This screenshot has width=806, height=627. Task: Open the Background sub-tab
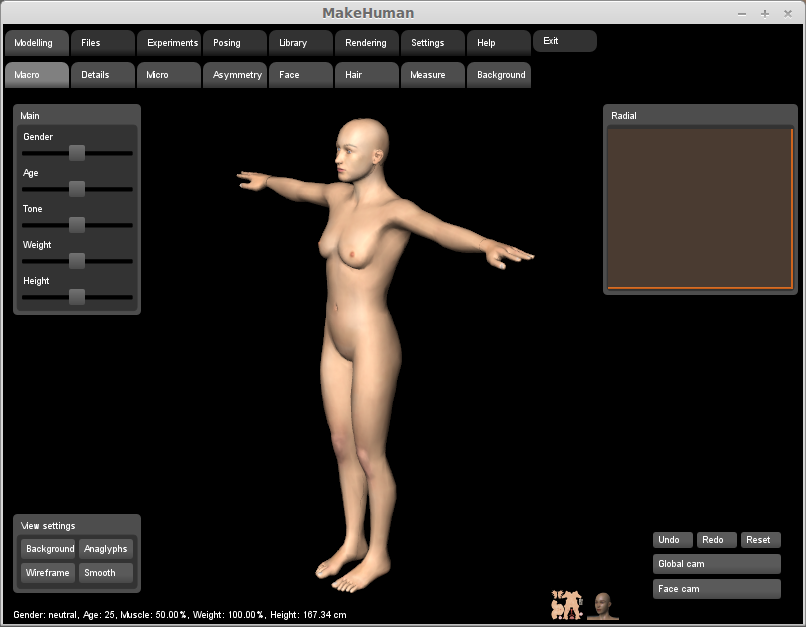click(499, 75)
